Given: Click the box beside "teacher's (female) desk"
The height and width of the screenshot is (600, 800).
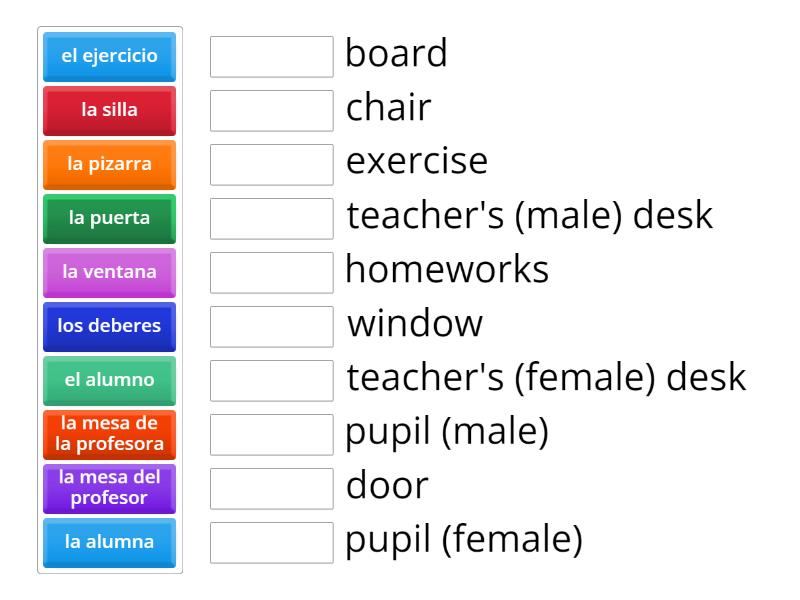Looking at the screenshot, I should (x=272, y=381).
